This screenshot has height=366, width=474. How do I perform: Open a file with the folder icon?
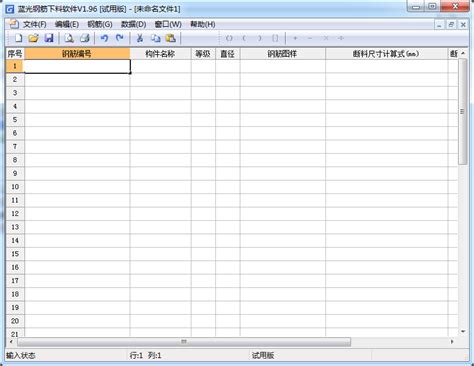(33, 38)
